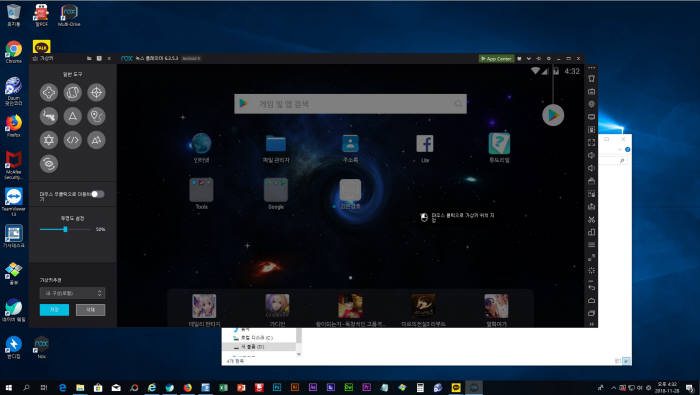Adjust the transparency slider
The width and height of the screenshot is (700, 395).
click(65, 229)
